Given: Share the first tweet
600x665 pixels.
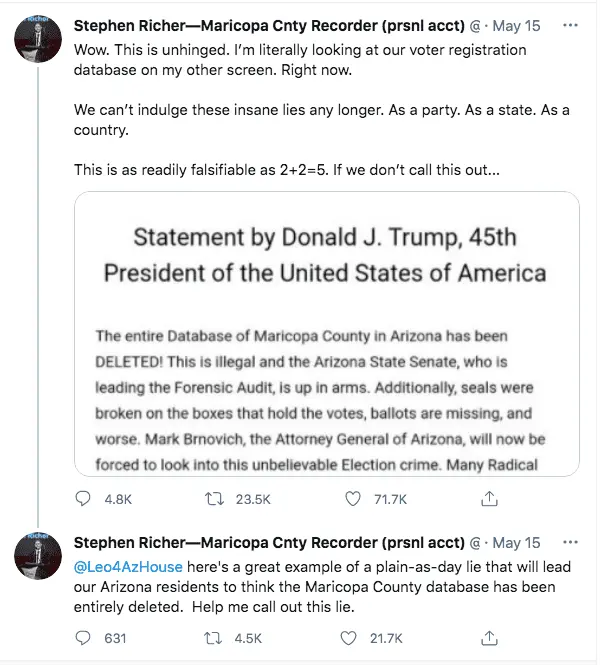Looking at the screenshot, I should click(x=489, y=497).
